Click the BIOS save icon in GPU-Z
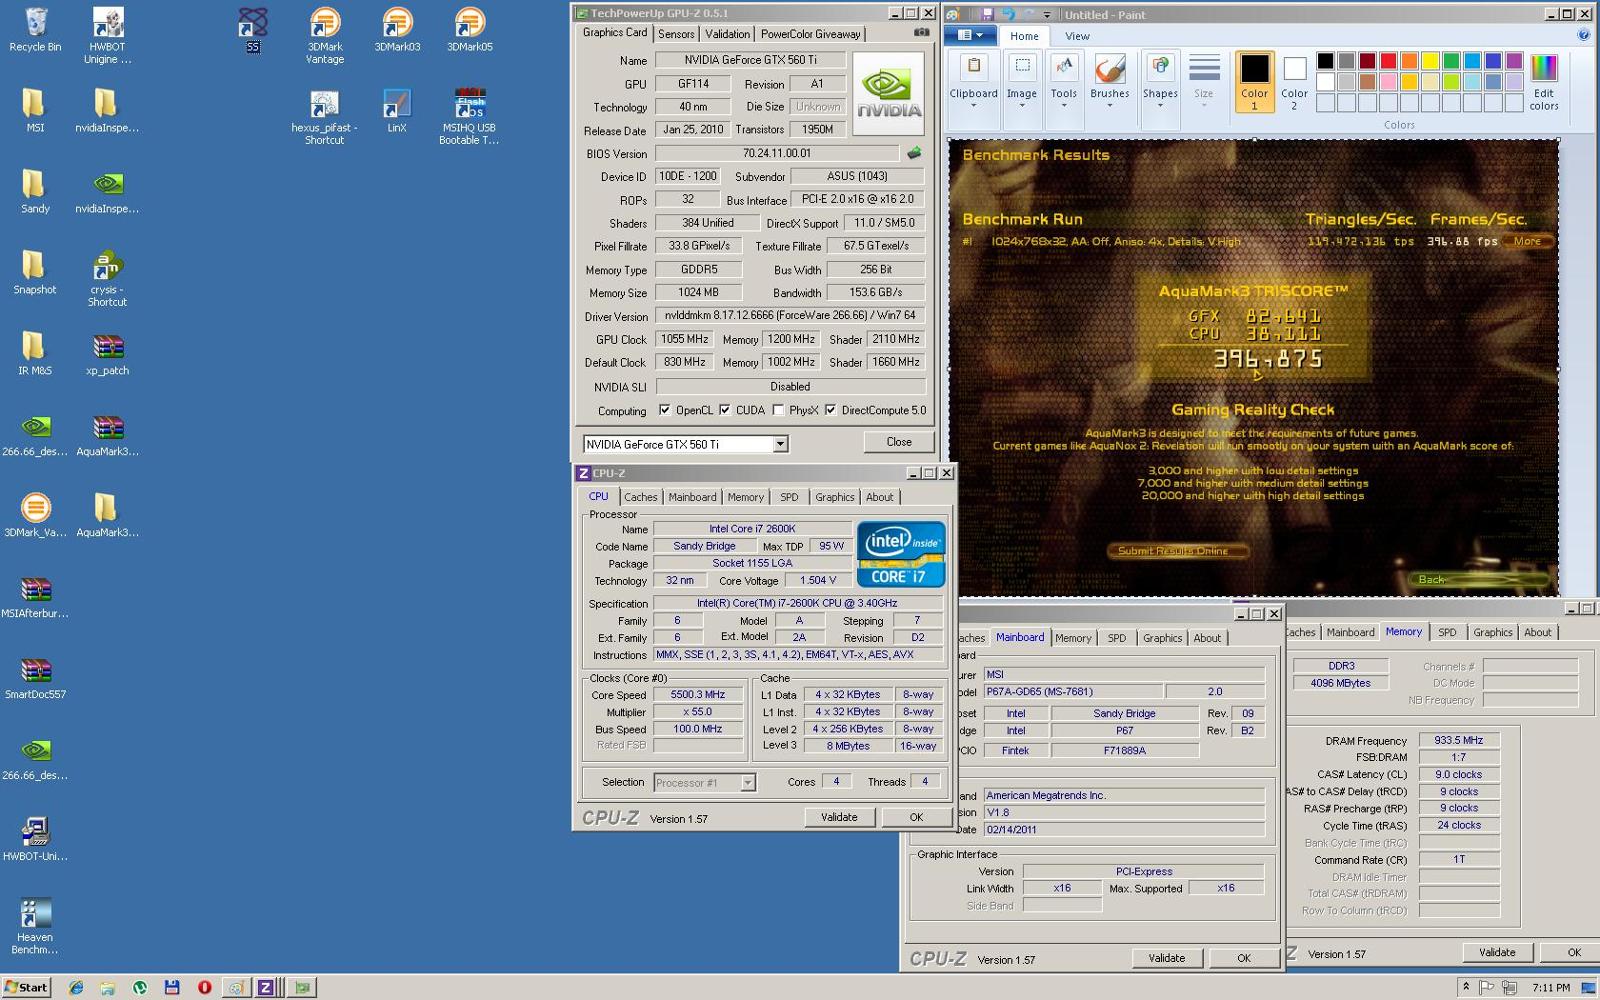The width and height of the screenshot is (1600, 1000). tap(914, 153)
